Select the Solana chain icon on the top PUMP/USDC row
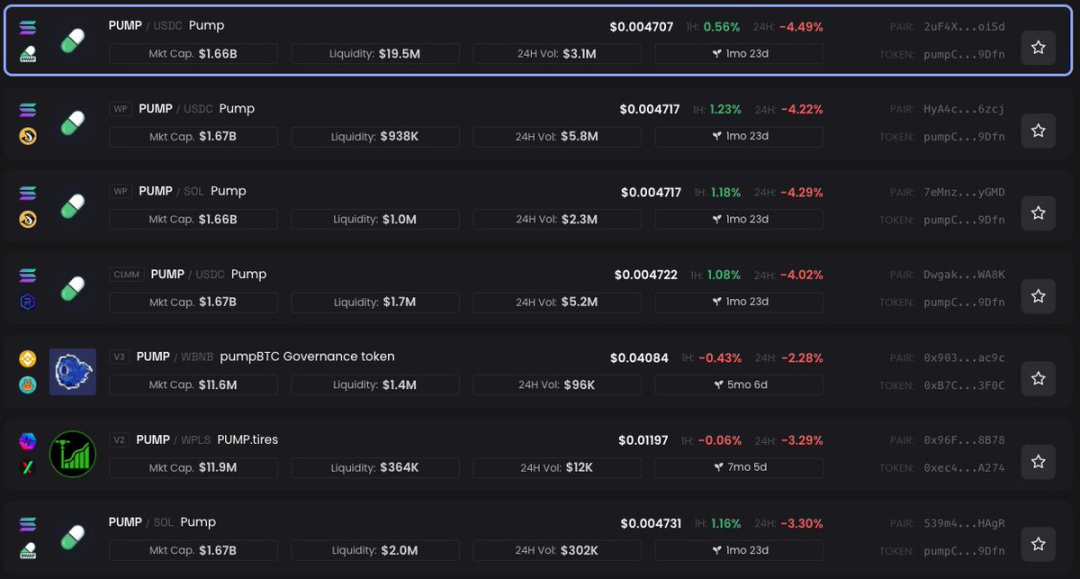The height and width of the screenshot is (579, 1080). click(x=27, y=28)
